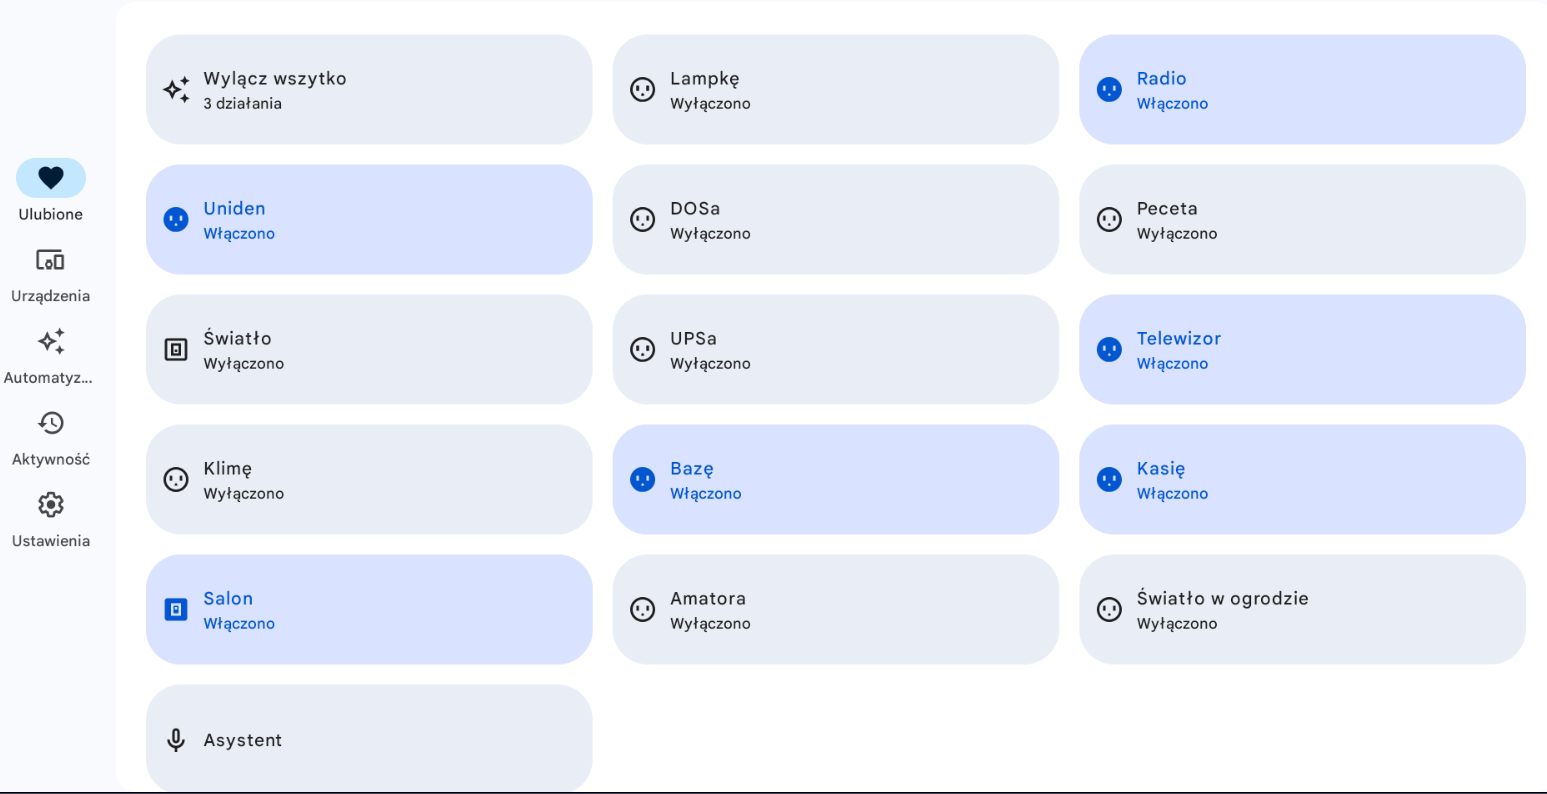Open Urządzenia devices icon in sidebar
Screen dimensions: 1547x794
tap(51, 260)
